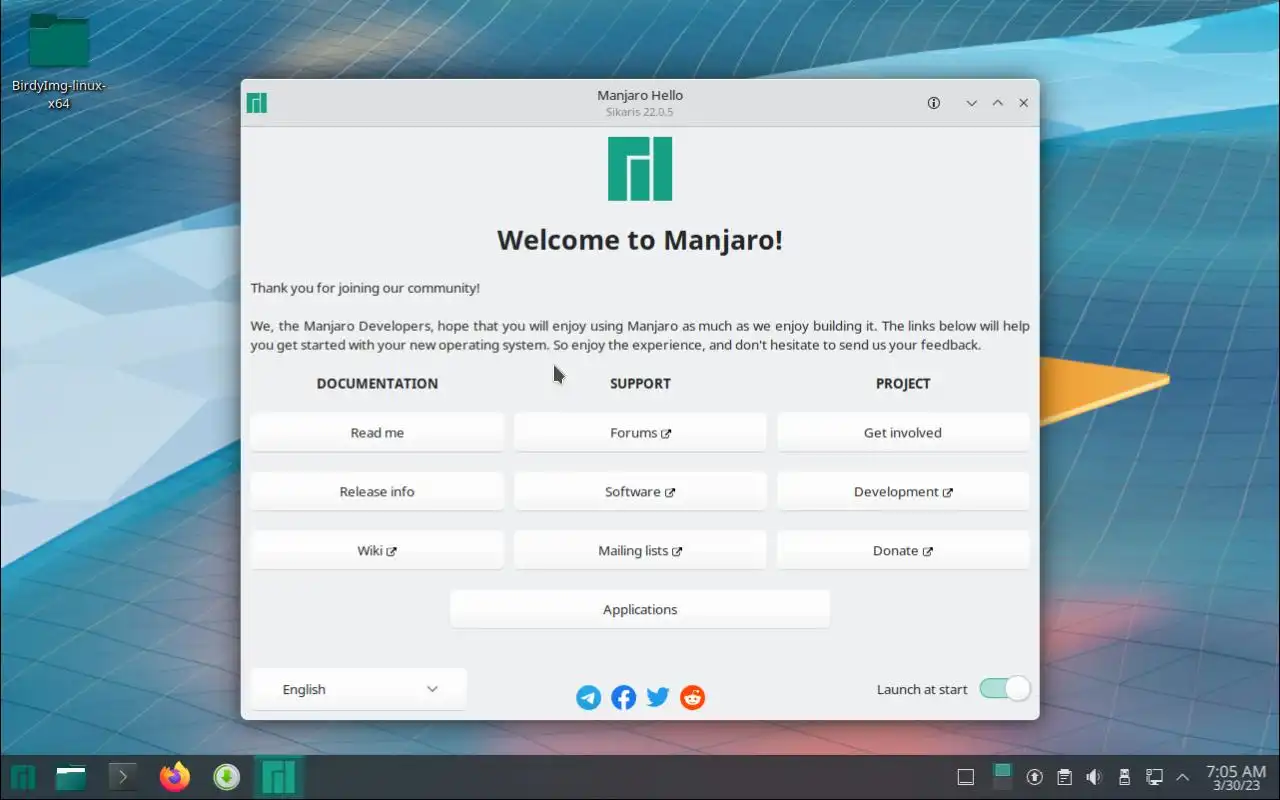Launch the terminal from the taskbar
Viewport: 1280px width, 800px height.
[x=122, y=777]
